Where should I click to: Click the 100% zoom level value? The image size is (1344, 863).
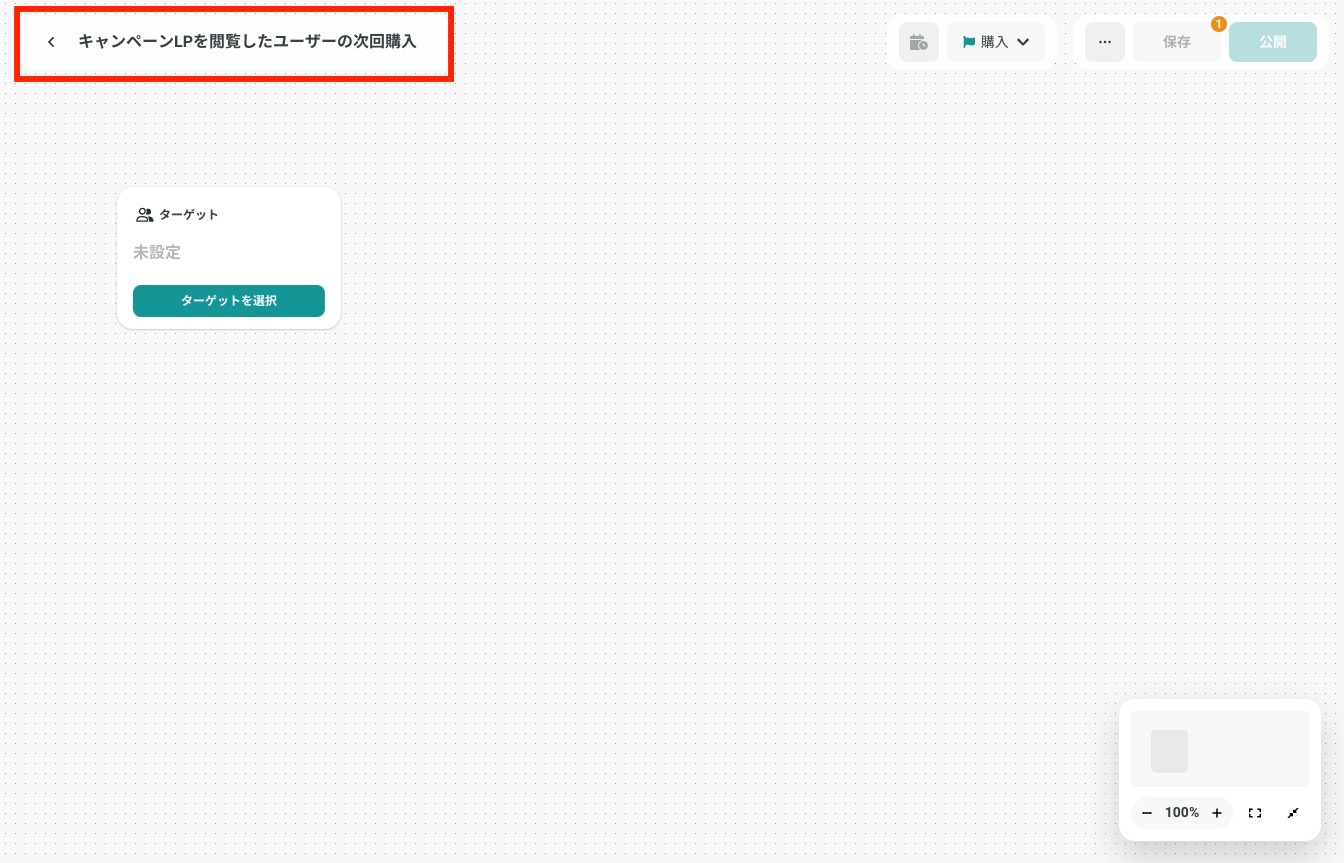[1182, 813]
